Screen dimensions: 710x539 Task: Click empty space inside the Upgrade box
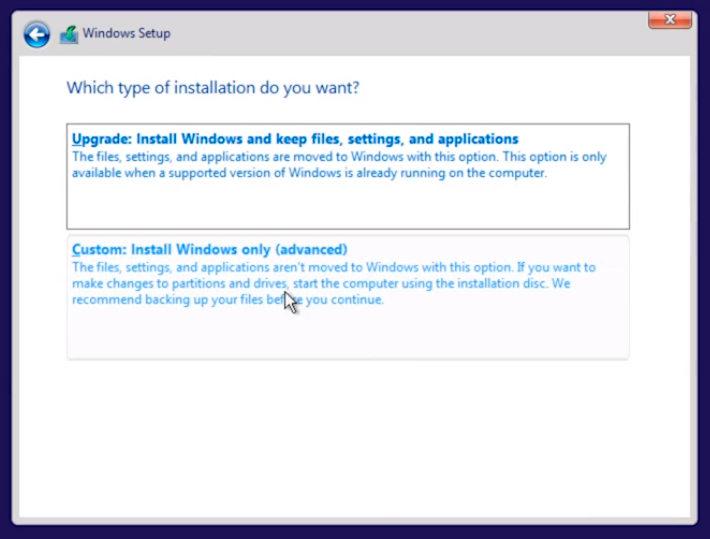pyautogui.click(x=347, y=207)
